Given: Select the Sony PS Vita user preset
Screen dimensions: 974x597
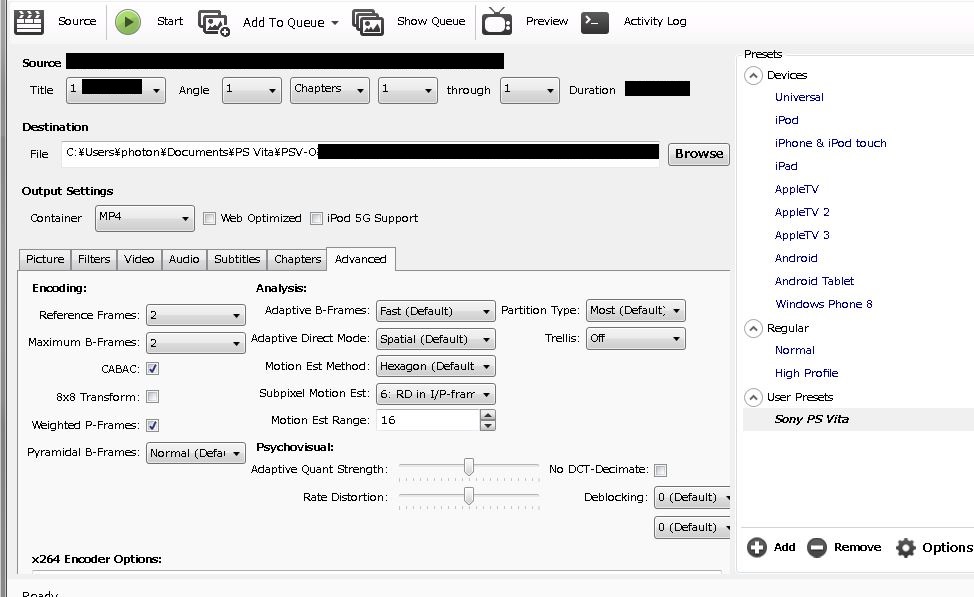Looking at the screenshot, I should (x=811, y=419).
